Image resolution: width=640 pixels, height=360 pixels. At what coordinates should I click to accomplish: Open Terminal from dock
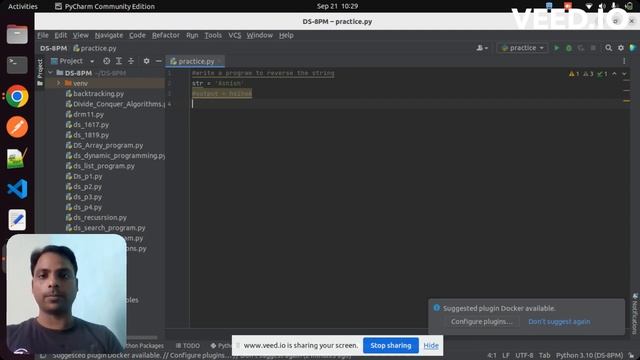[17, 64]
